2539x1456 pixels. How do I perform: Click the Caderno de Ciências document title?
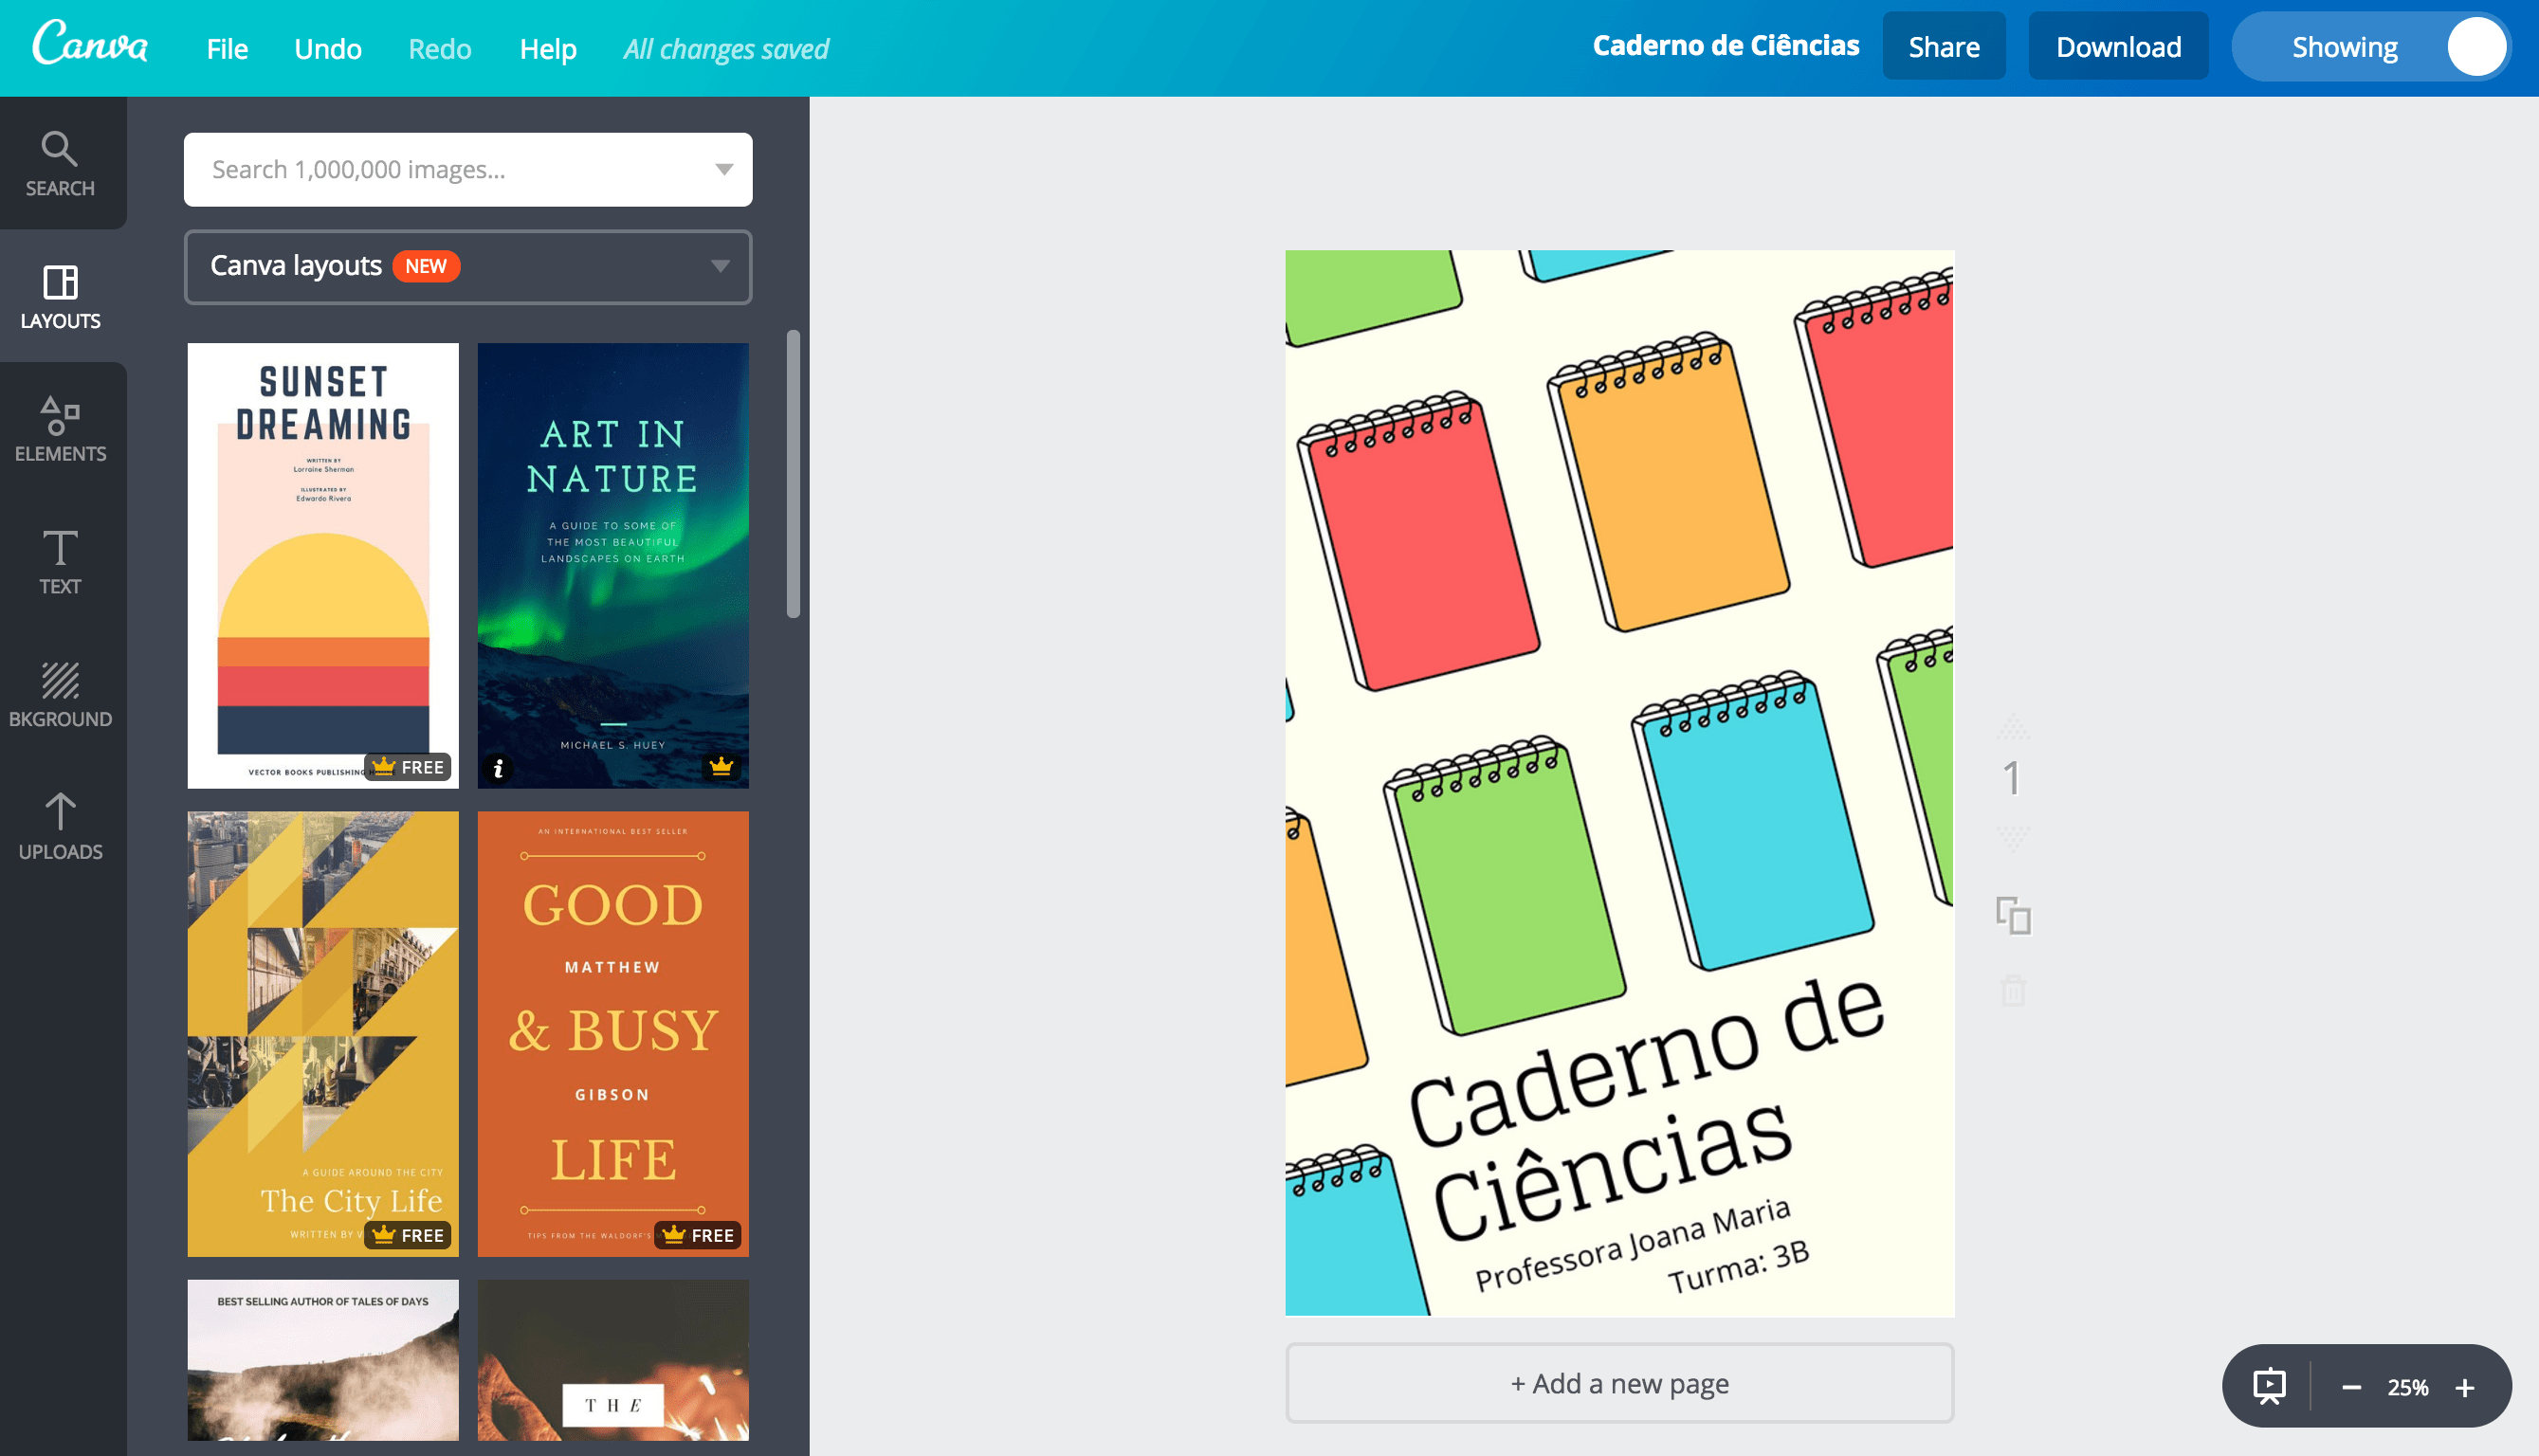coord(1725,46)
